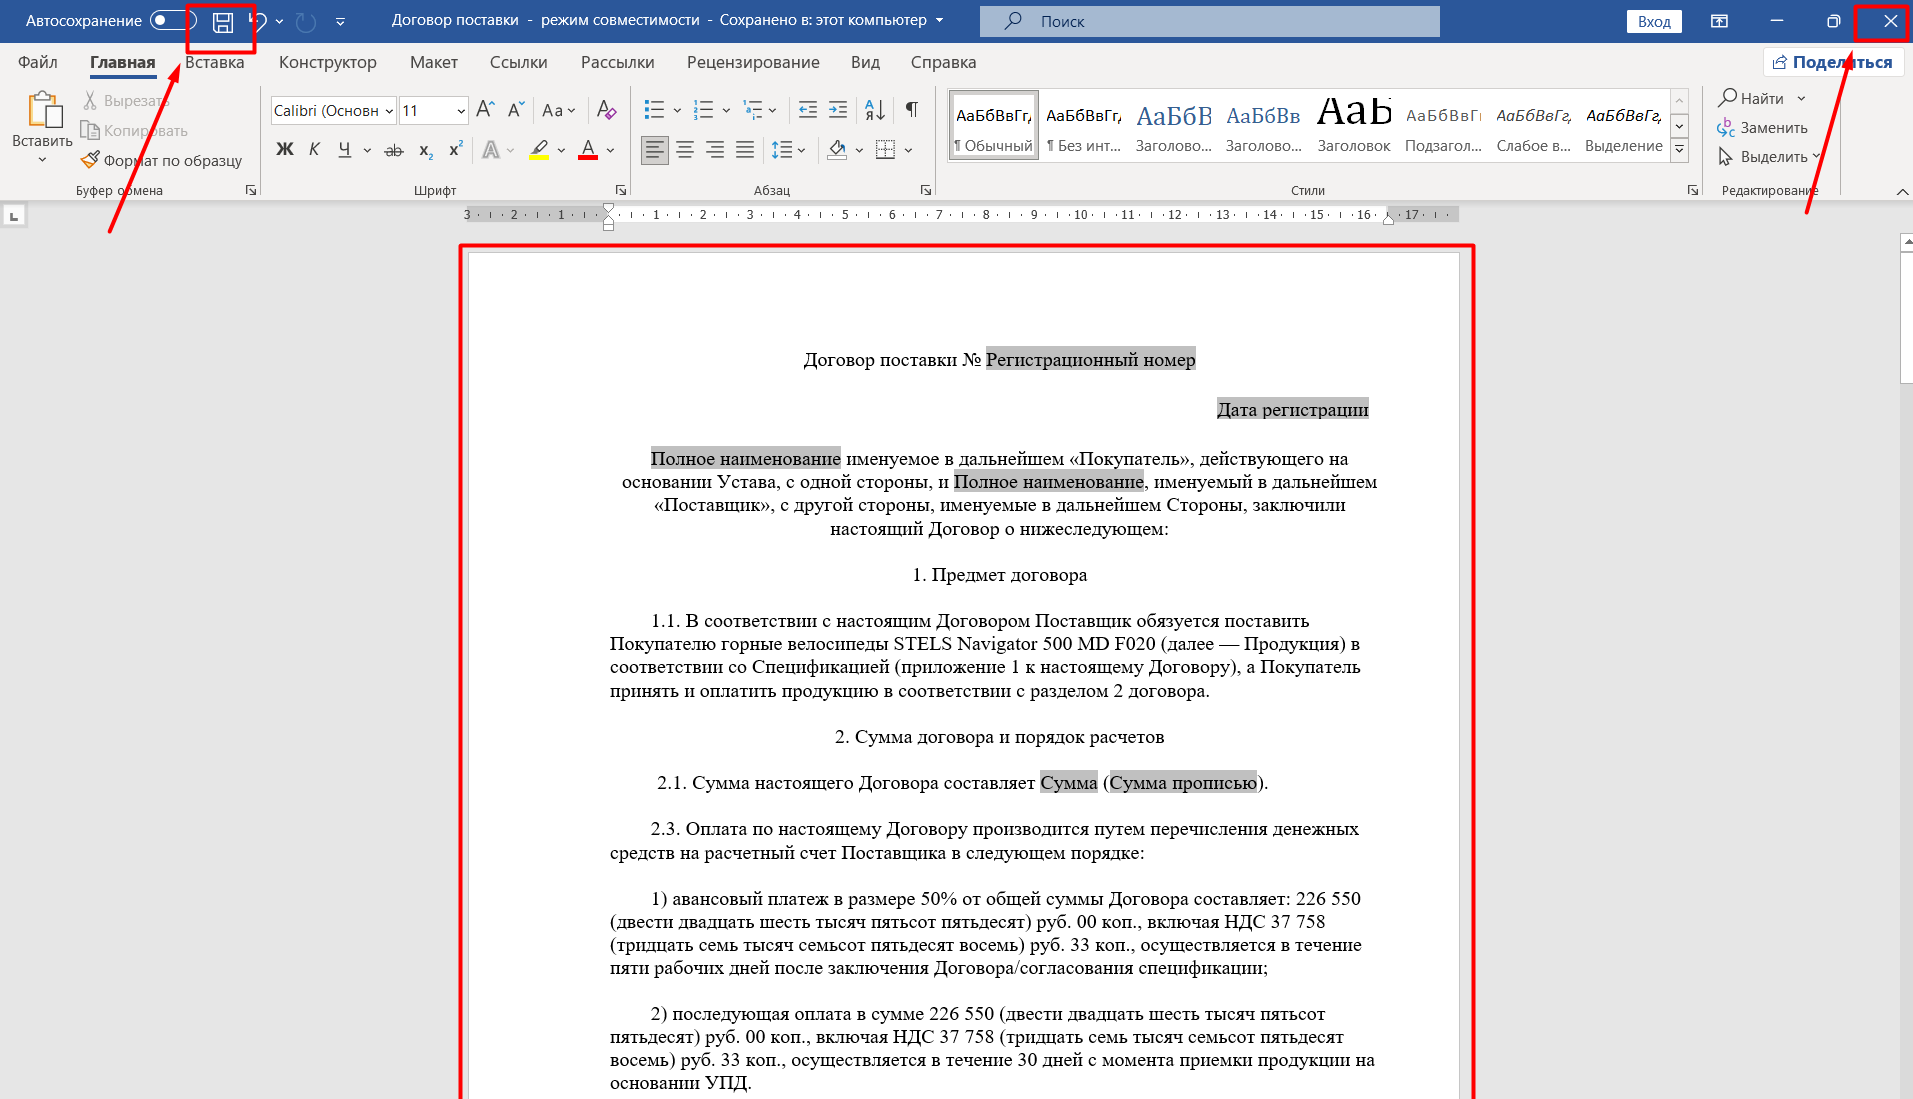Viewport: 1913px width, 1099px height.
Task: Start a bulleted list
Action: (x=654, y=109)
